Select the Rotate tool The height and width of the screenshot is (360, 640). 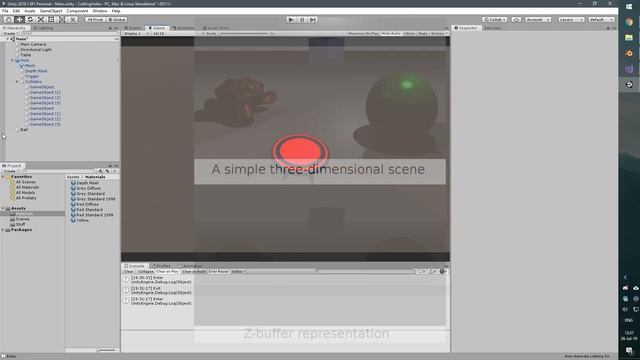pyautogui.click(x=30, y=19)
